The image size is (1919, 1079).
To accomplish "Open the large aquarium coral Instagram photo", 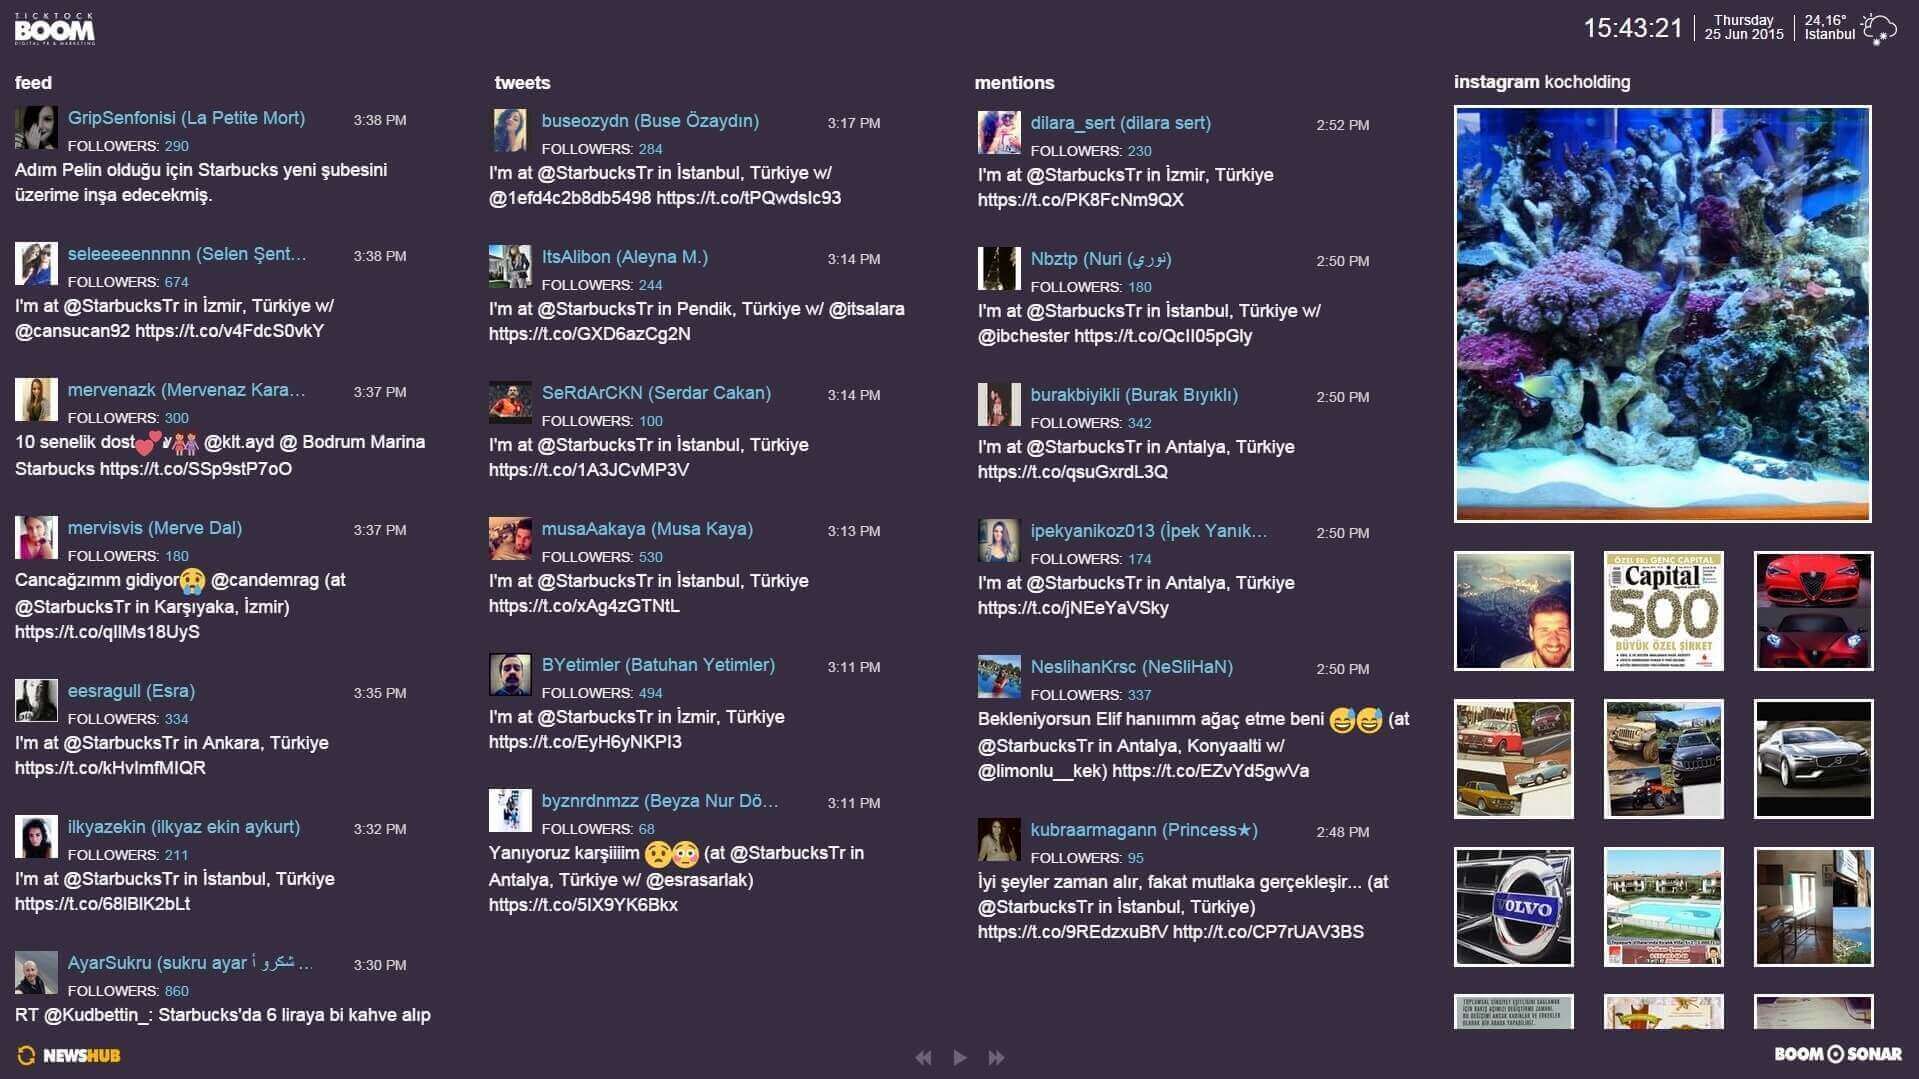I will point(1662,314).
